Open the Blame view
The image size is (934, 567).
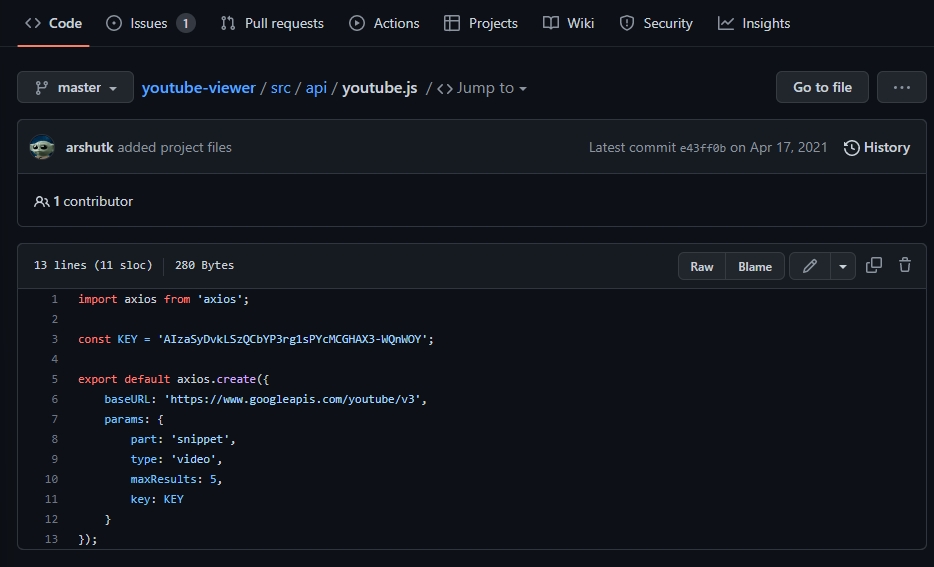coord(755,266)
